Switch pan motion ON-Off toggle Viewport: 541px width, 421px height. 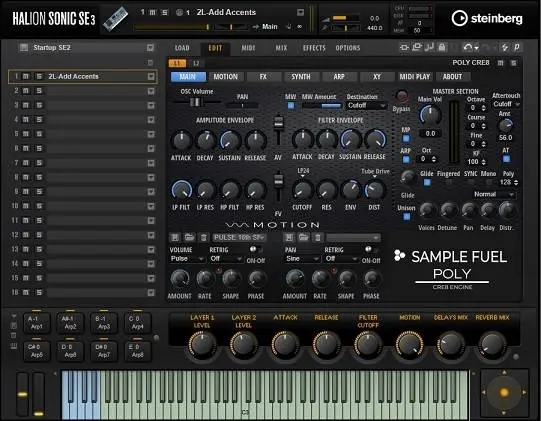tap(371, 249)
